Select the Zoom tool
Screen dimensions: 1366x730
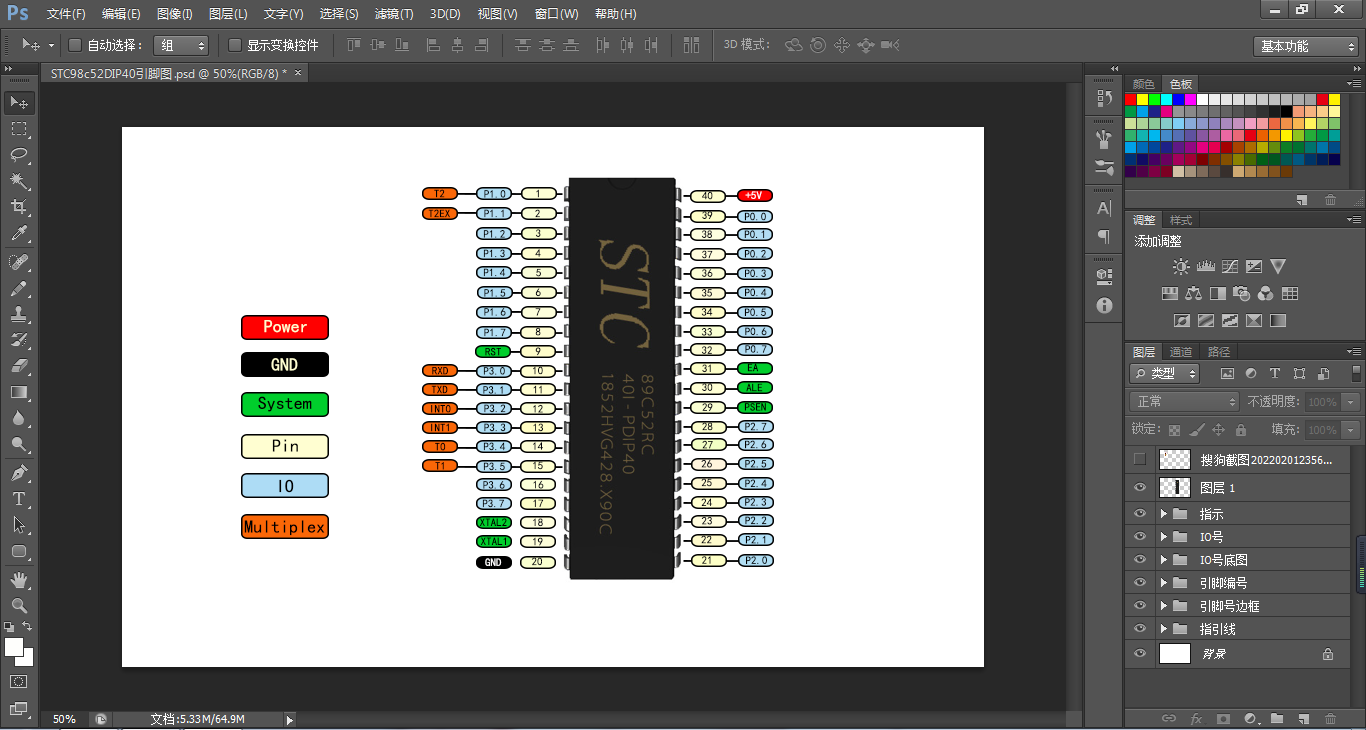19,605
